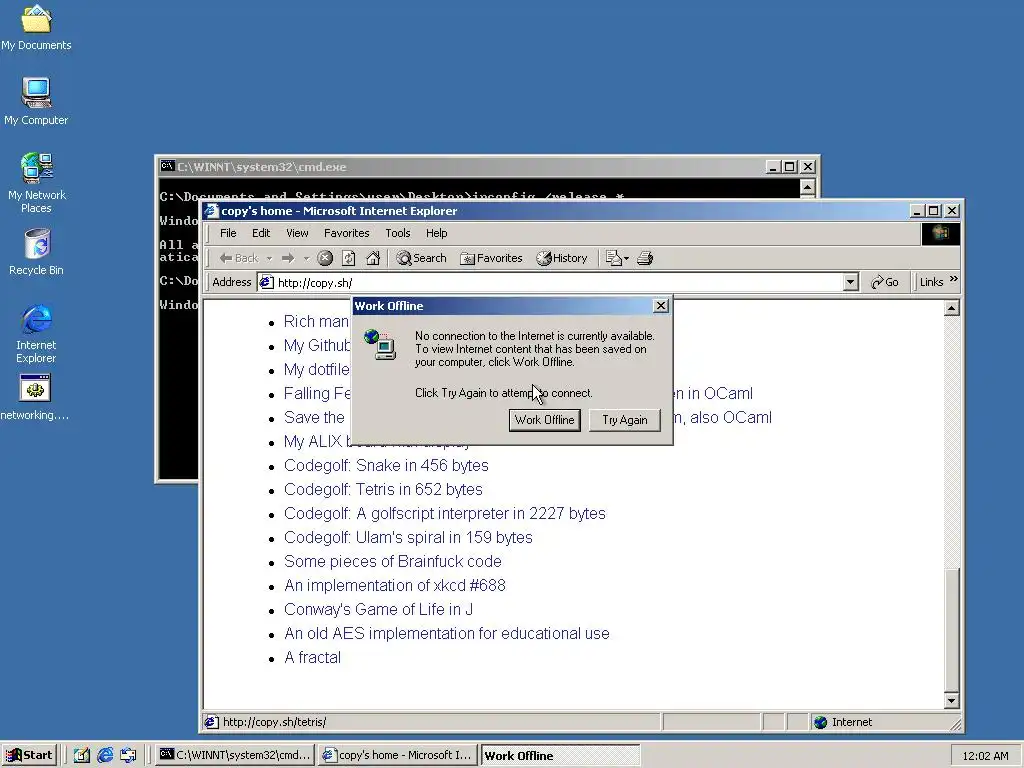This screenshot has width=1024, height=768.
Task: Open the Favorites toolbar button
Action: (x=491, y=258)
